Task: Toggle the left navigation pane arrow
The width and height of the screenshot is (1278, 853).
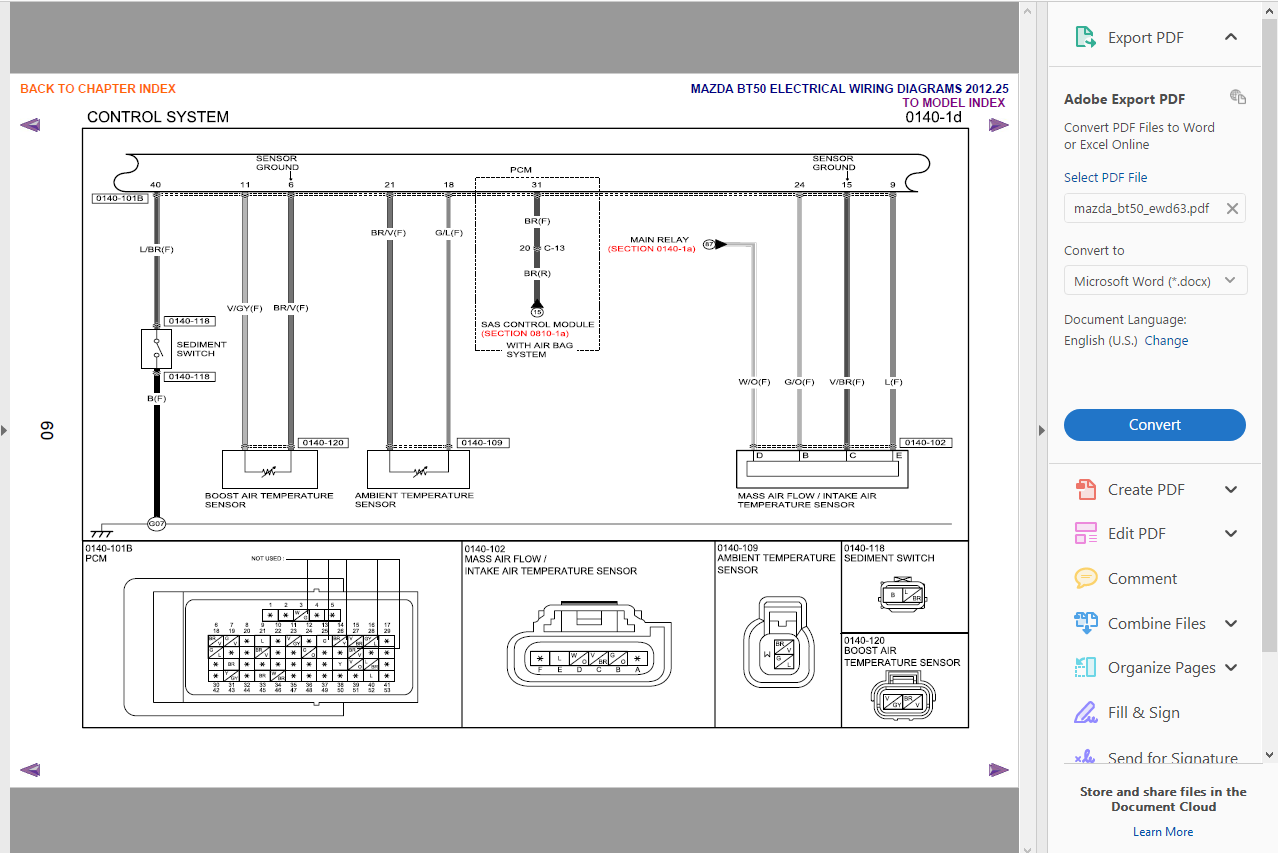Action: pyautogui.click(x=4, y=430)
